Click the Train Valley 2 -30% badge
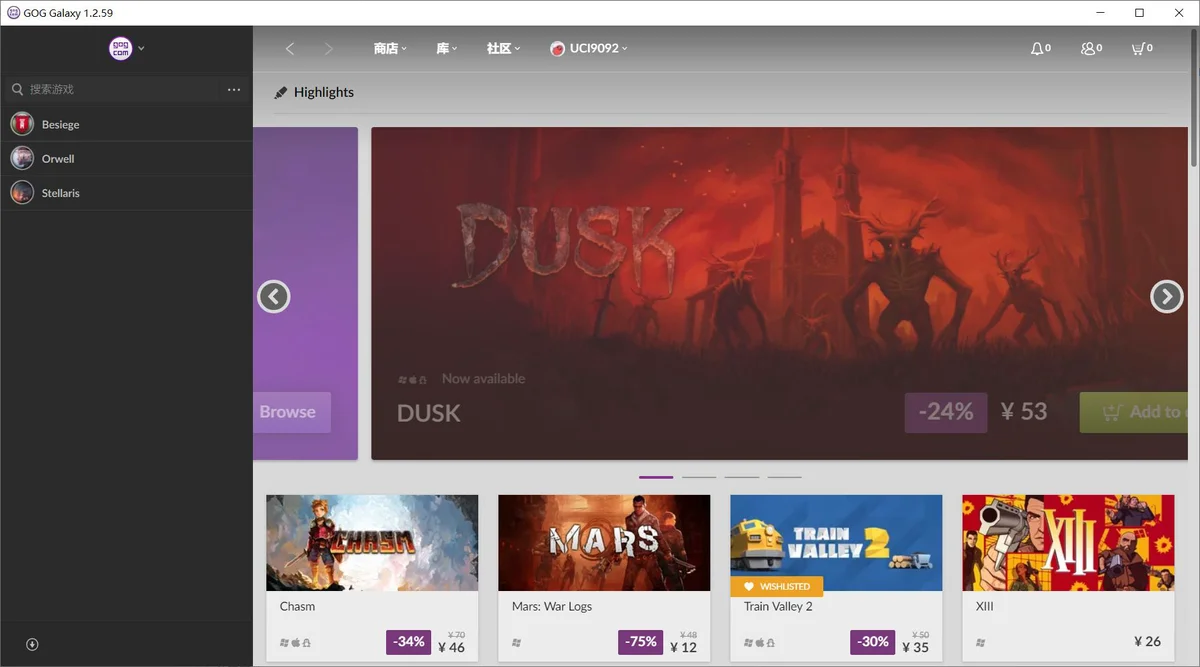Image resolution: width=1200 pixels, height=667 pixels. pyautogui.click(x=873, y=642)
